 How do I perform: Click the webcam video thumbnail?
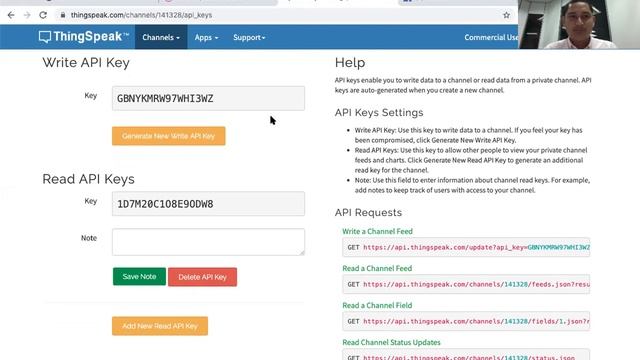pyautogui.click(x=579, y=24)
